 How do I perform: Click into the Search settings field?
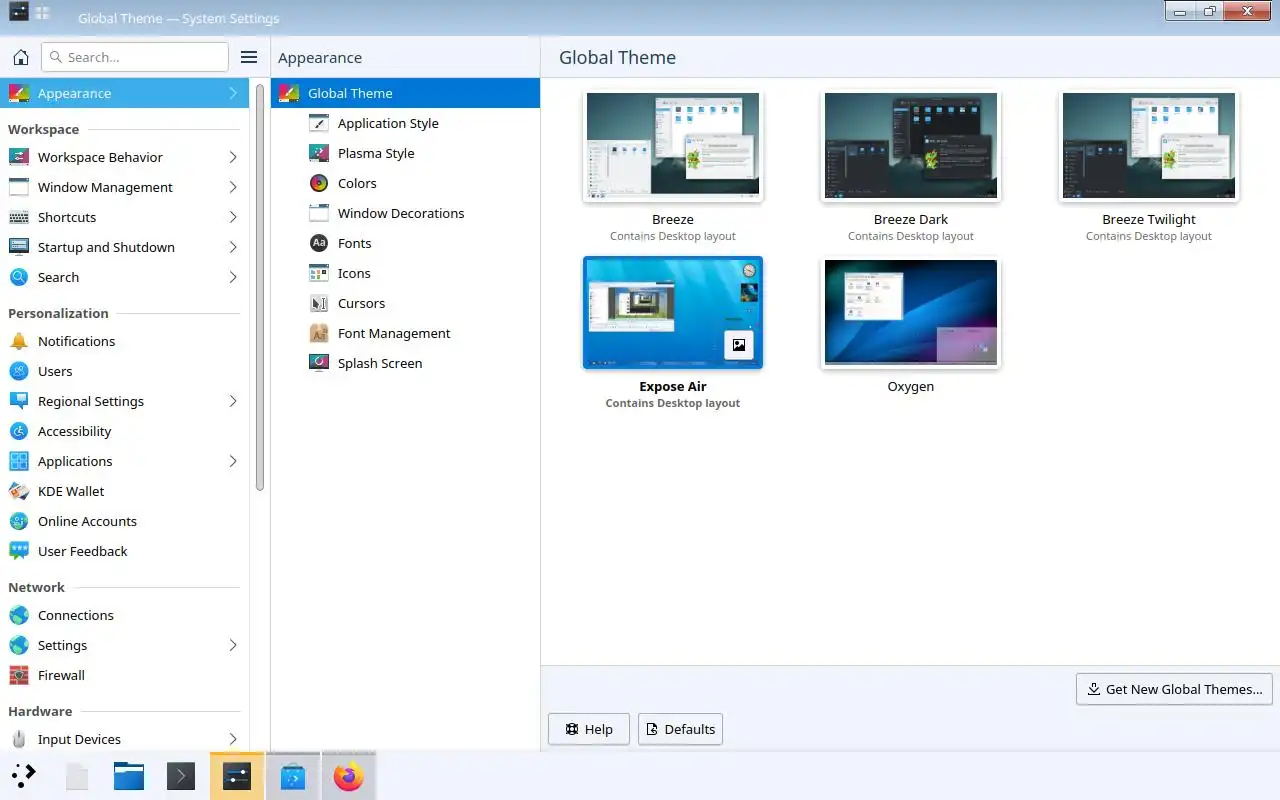tap(135, 57)
